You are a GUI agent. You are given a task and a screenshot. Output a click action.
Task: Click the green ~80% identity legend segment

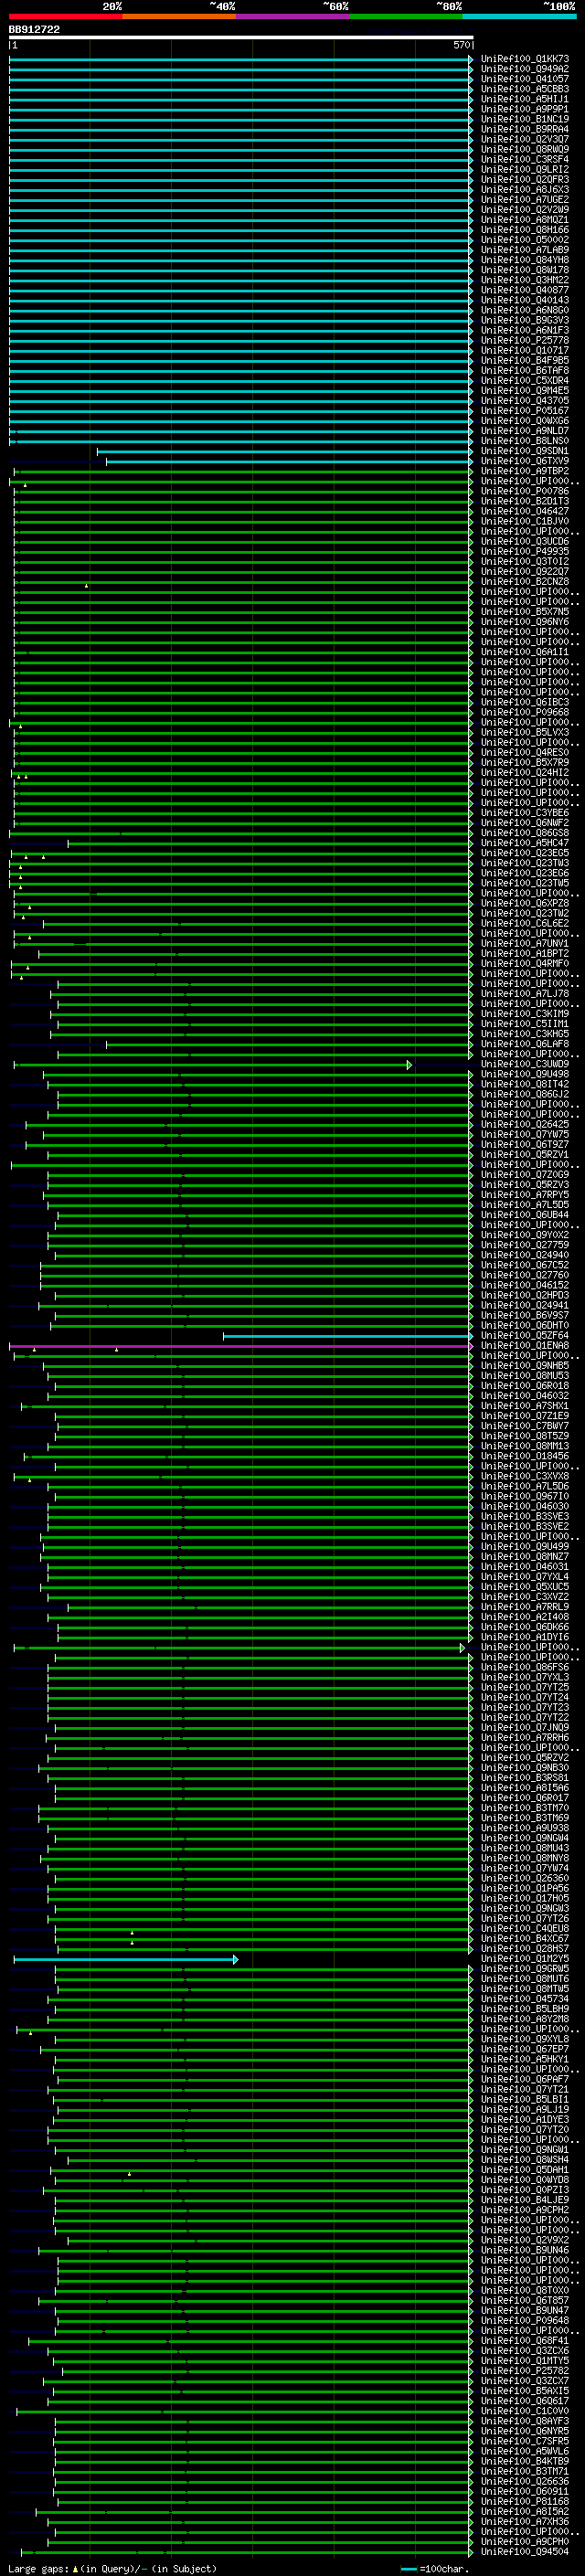point(406,17)
